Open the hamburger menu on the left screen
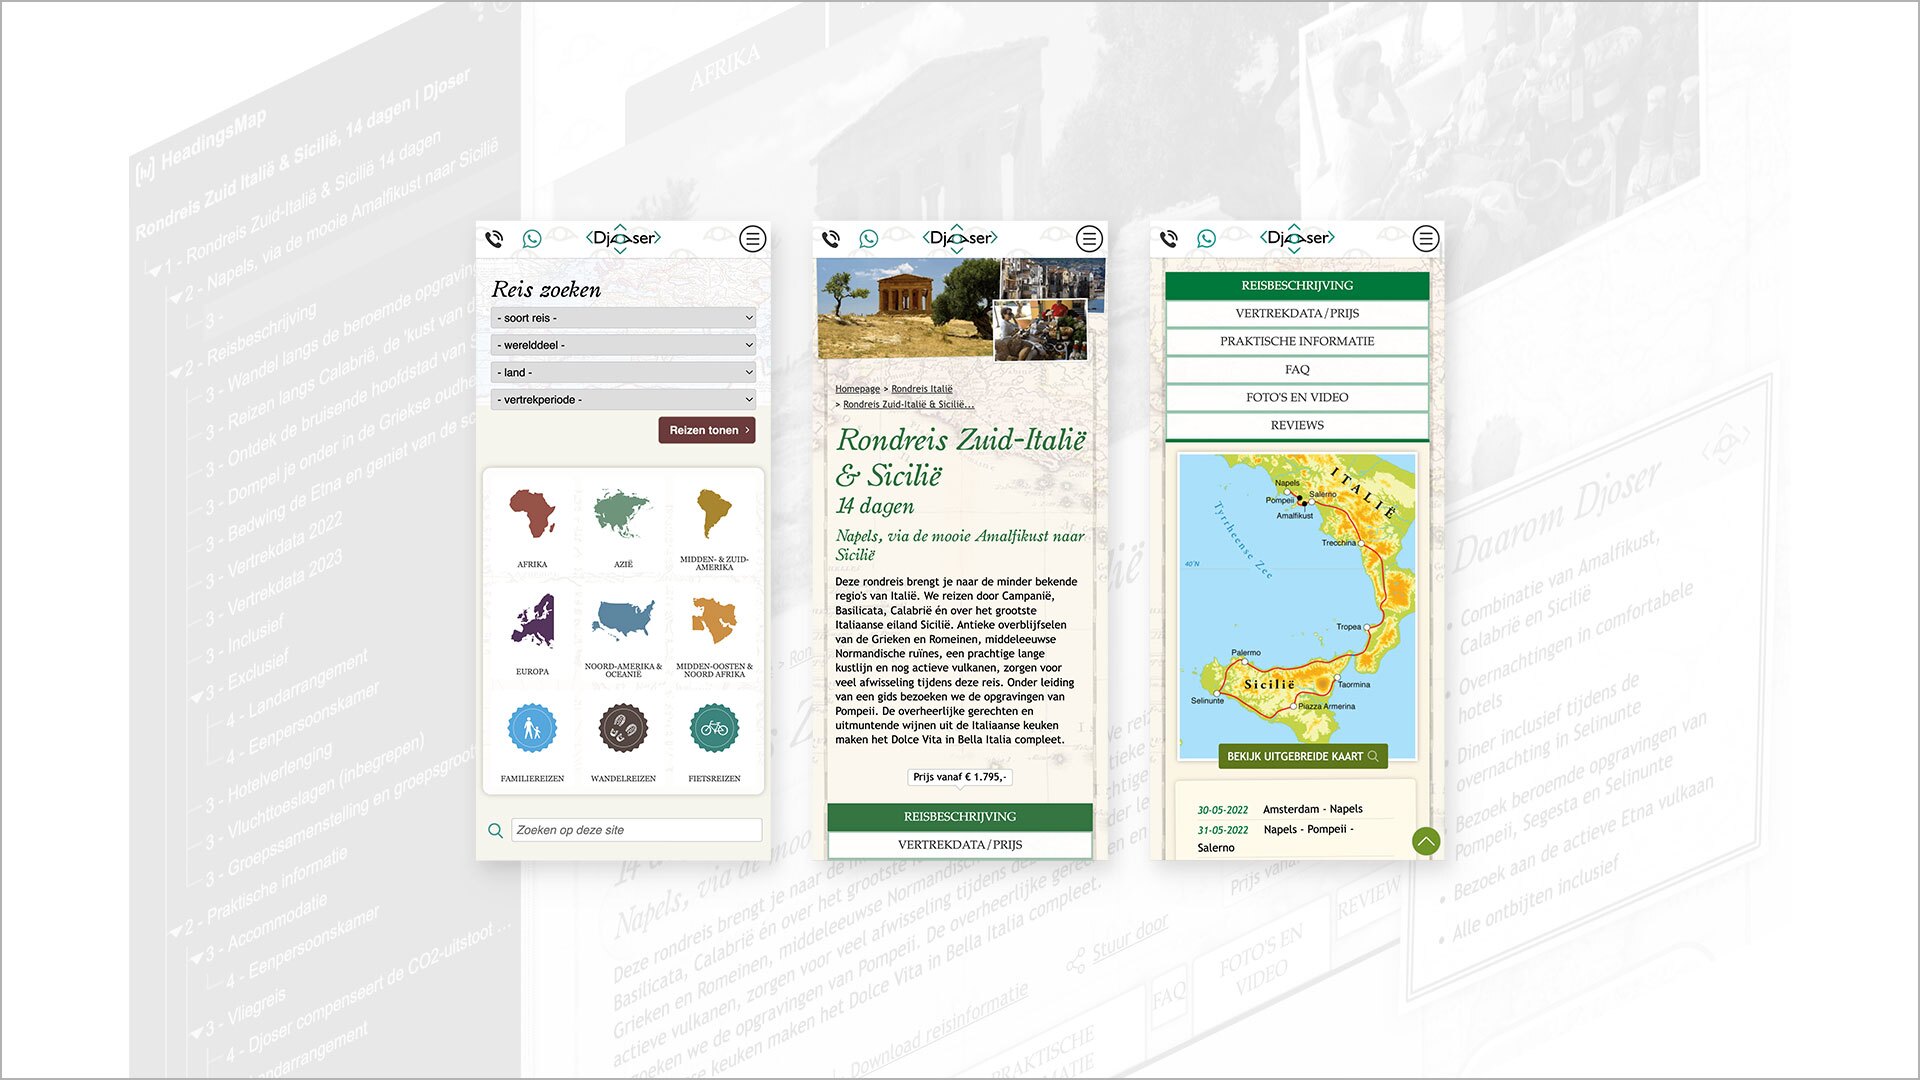Screen dimensions: 1920x1080 coord(753,239)
